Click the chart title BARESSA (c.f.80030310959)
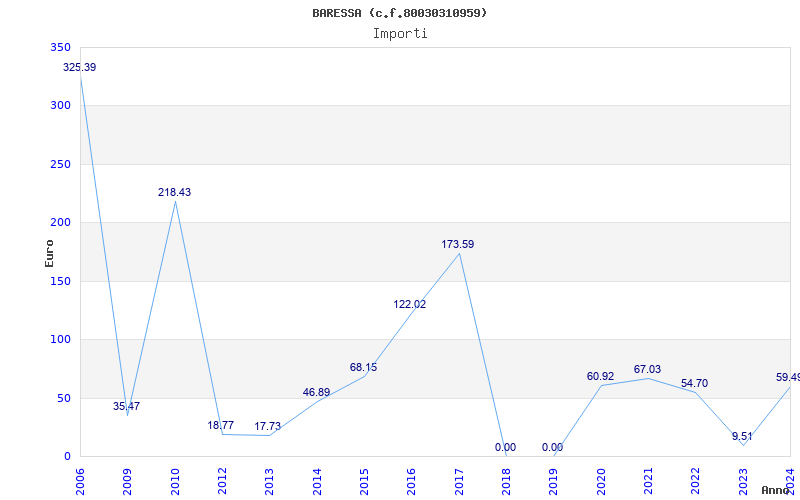Screen dimensions: 800x500 point(399,13)
